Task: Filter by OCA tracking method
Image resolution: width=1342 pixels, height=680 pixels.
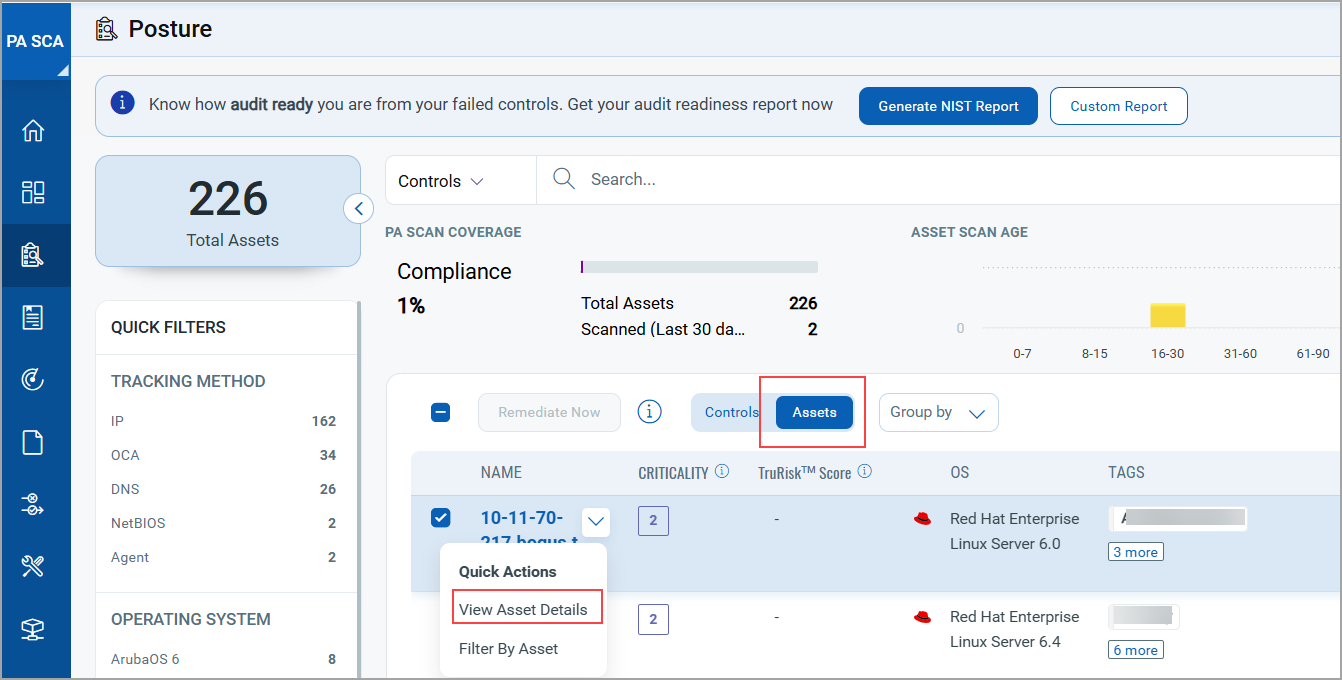Action: (x=223, y=455)
